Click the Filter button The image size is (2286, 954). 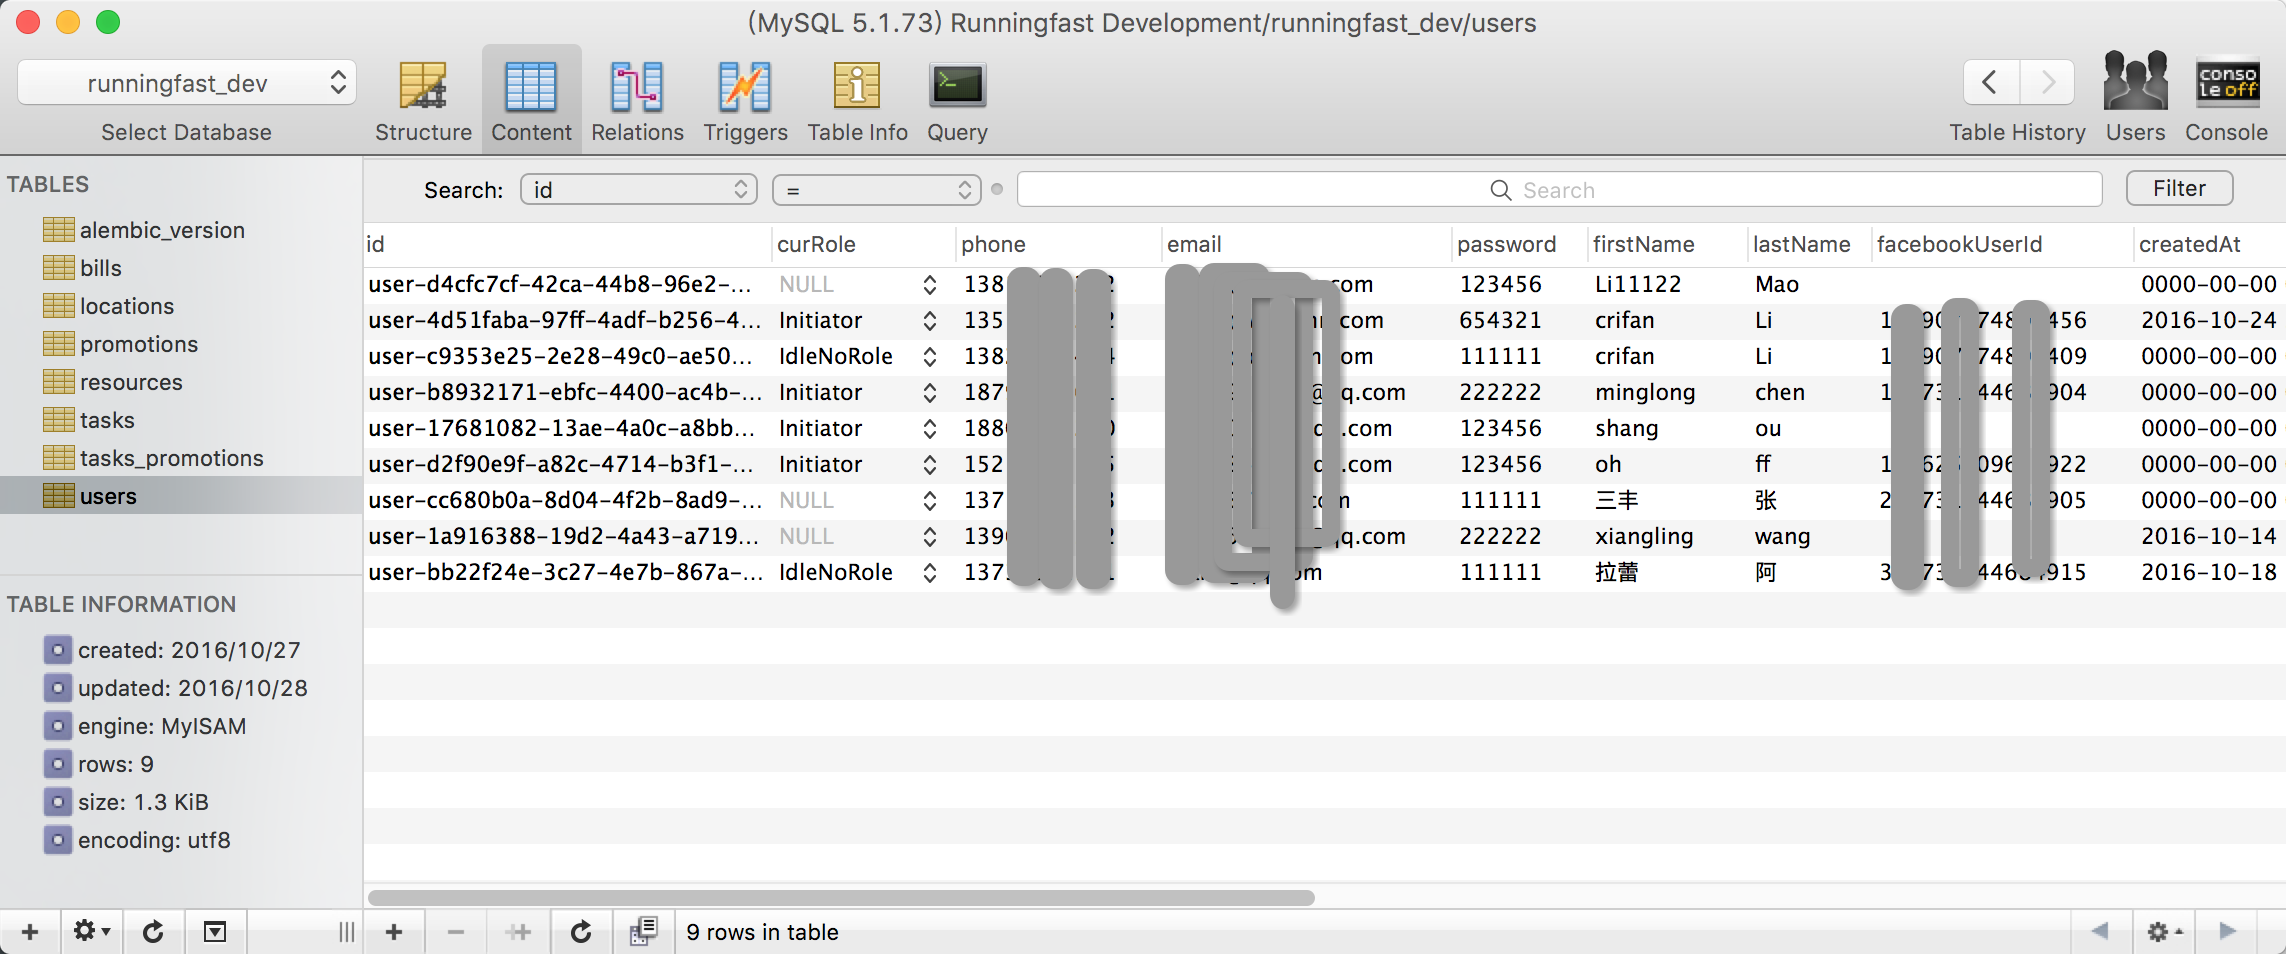(2179, 188)
